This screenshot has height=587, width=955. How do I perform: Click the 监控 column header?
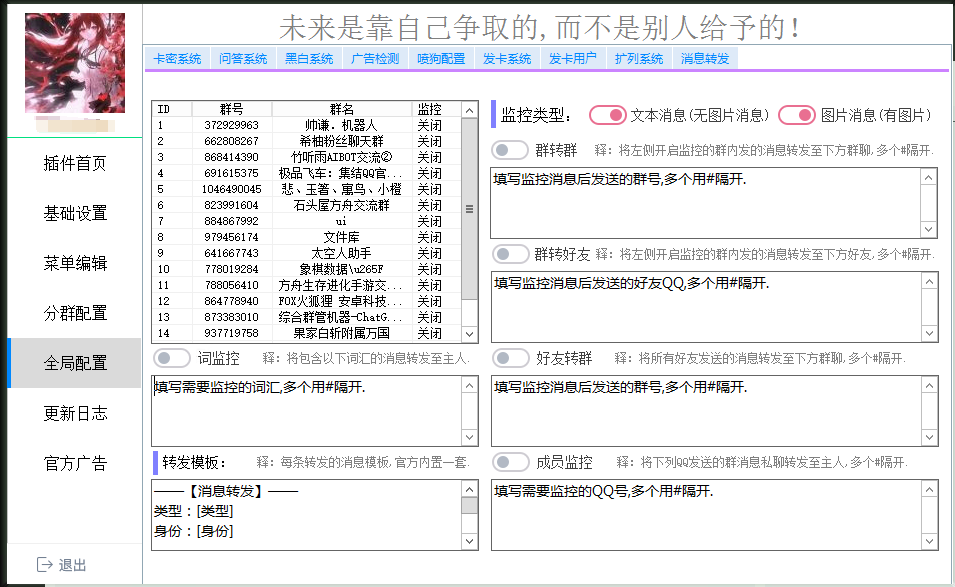pos(429,109)
